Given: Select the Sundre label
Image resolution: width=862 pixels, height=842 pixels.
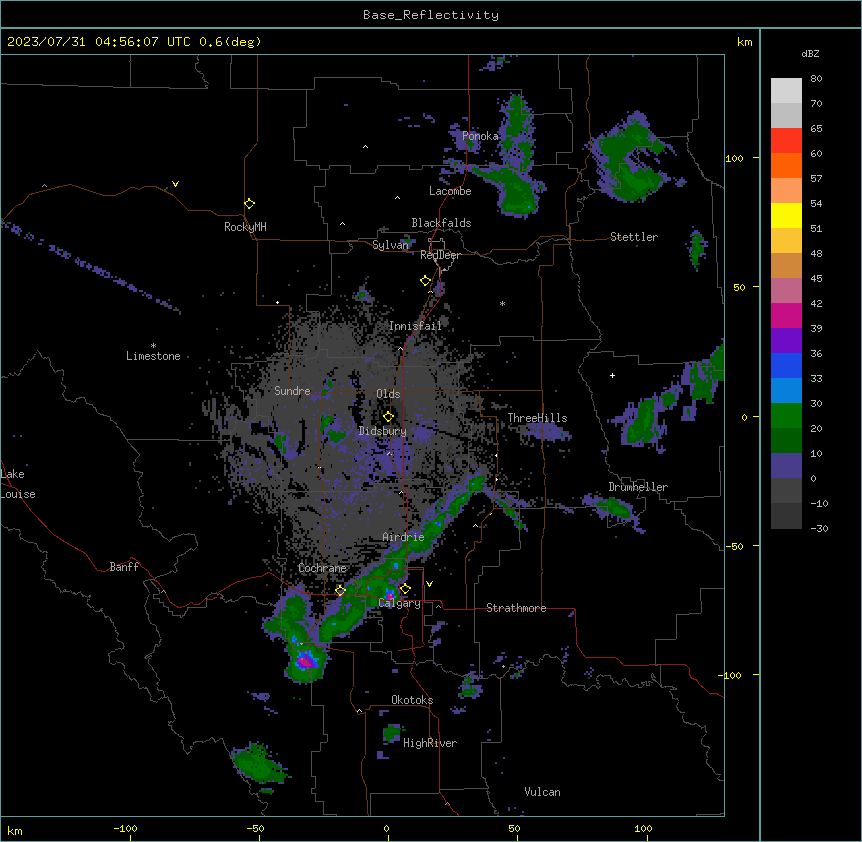Looking at the screenshot, I should [x=292, y=391].
